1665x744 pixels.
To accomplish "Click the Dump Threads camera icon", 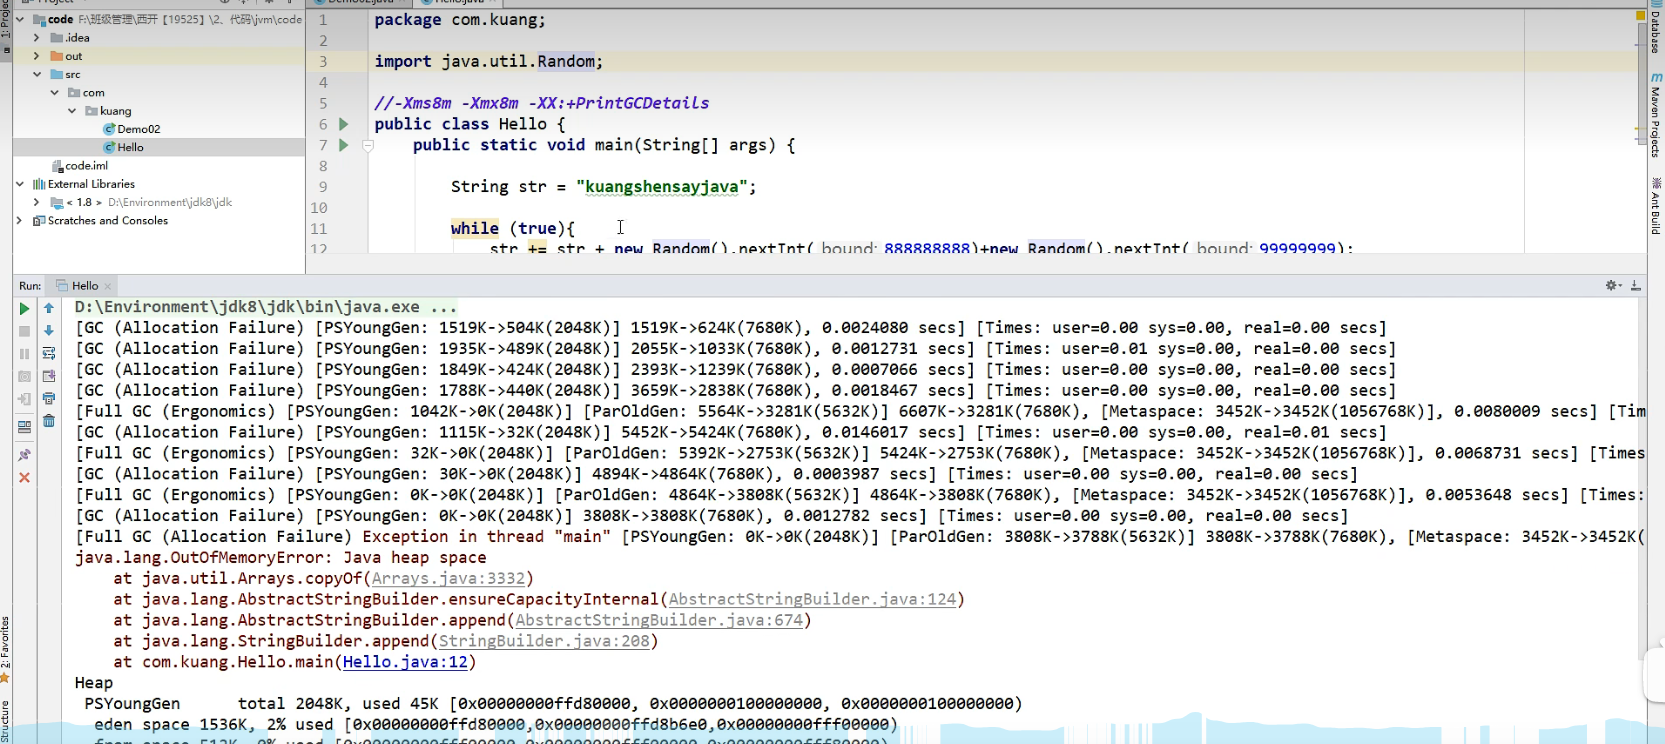I will (x=24, y=377).
